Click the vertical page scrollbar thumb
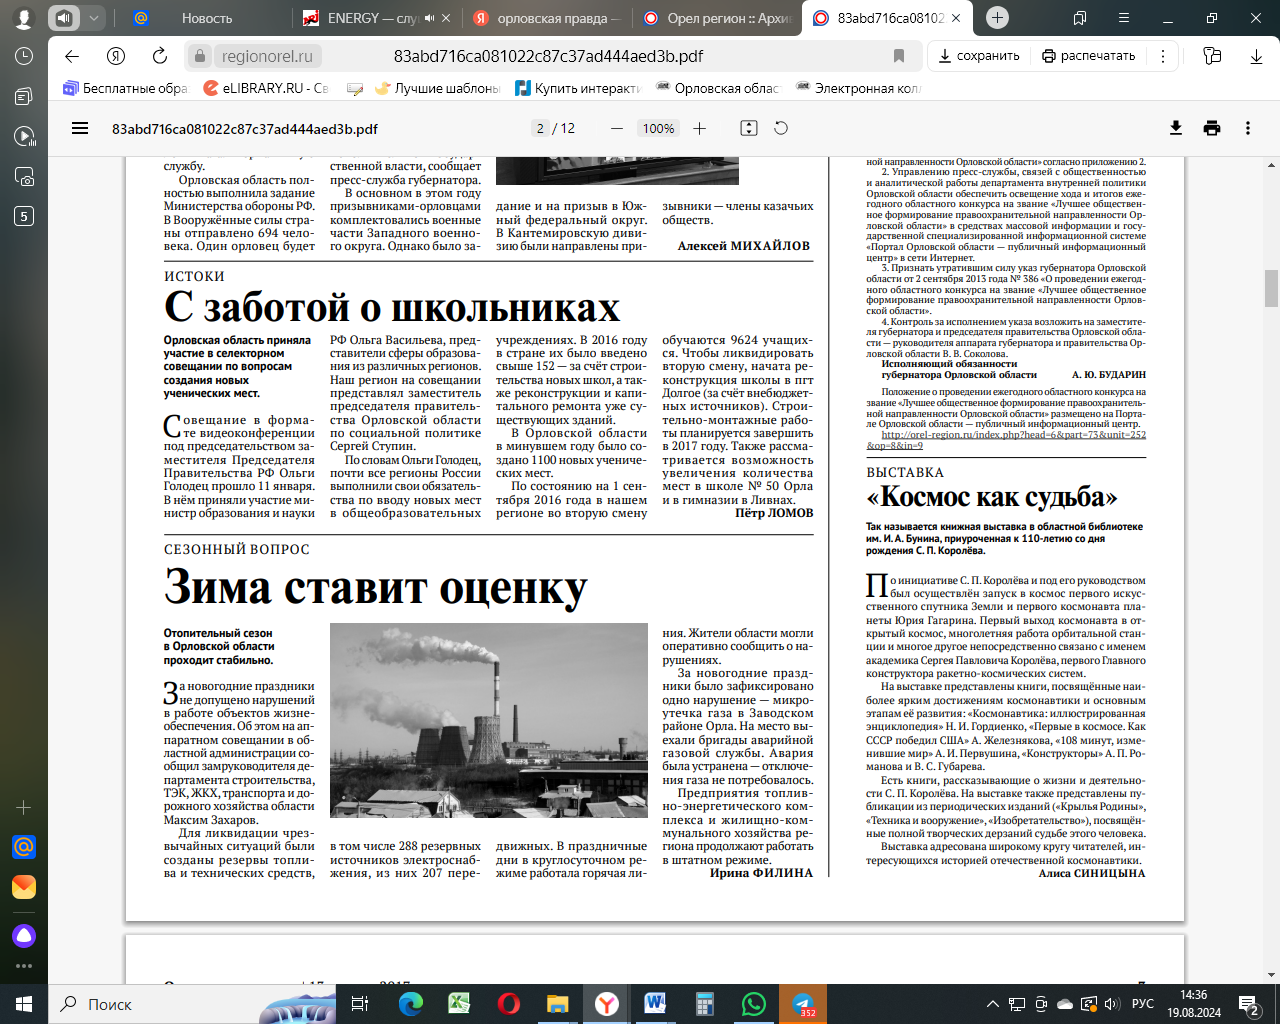 tap(1271, 288)
